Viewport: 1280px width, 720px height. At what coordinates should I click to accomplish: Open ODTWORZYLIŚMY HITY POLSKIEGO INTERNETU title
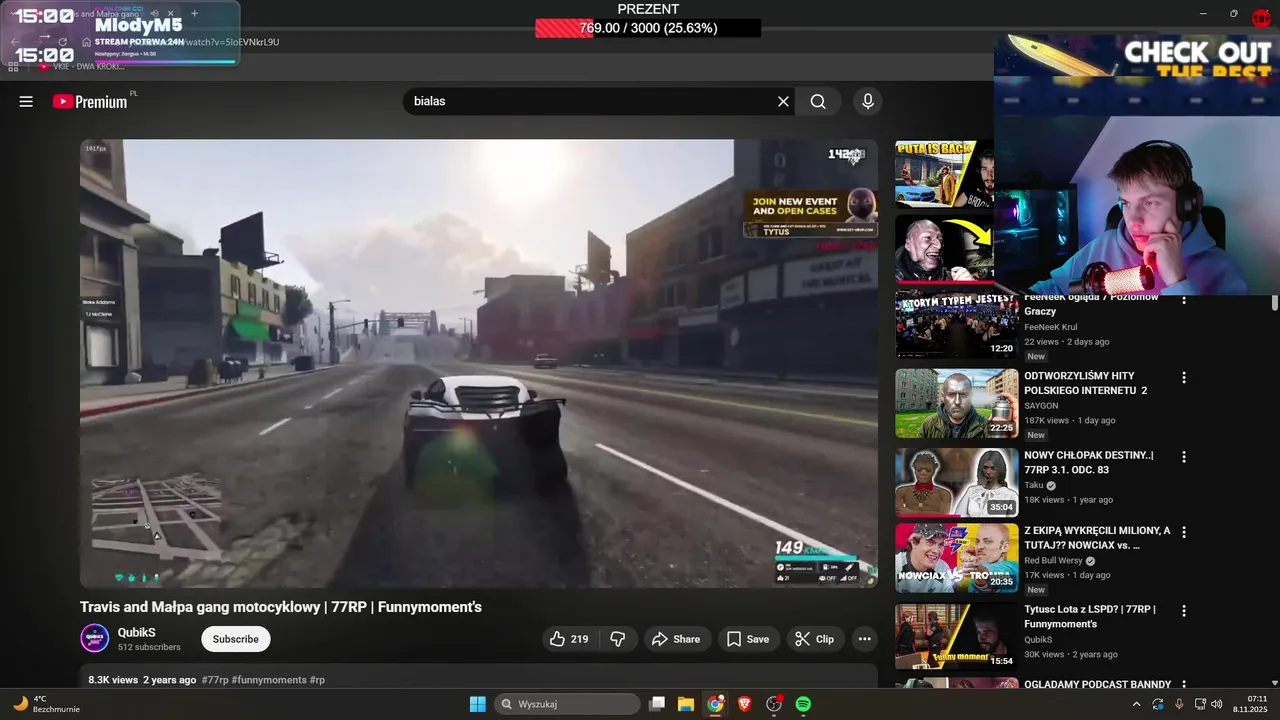[1086, 383]
